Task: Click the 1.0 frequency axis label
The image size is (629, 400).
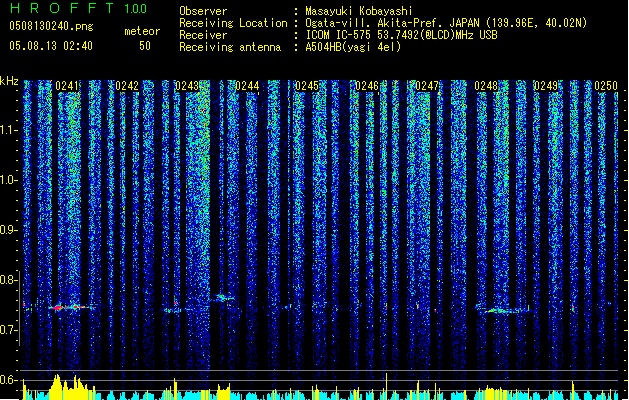Action: 8,180
